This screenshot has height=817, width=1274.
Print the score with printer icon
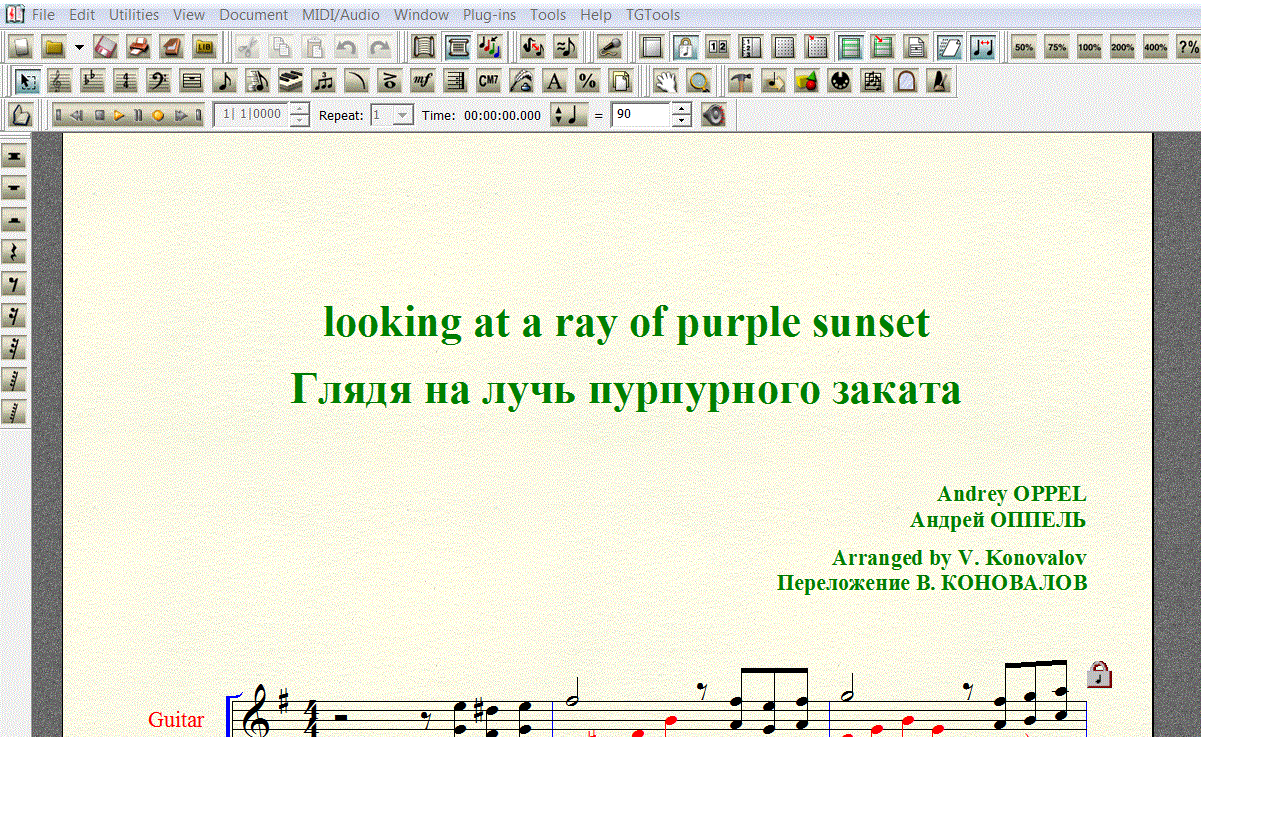(x=139, y=47)
